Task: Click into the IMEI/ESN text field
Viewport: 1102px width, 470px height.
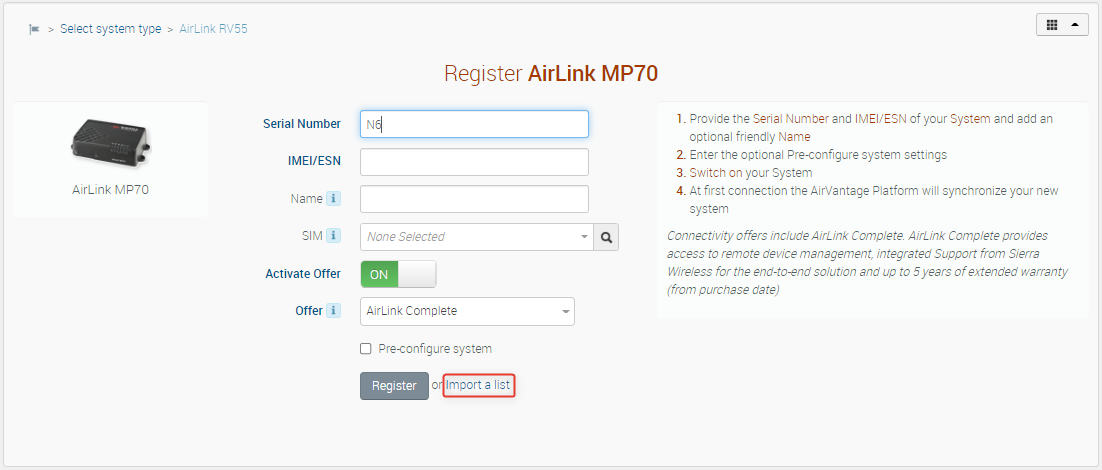Action: click(x=474, y=162)
